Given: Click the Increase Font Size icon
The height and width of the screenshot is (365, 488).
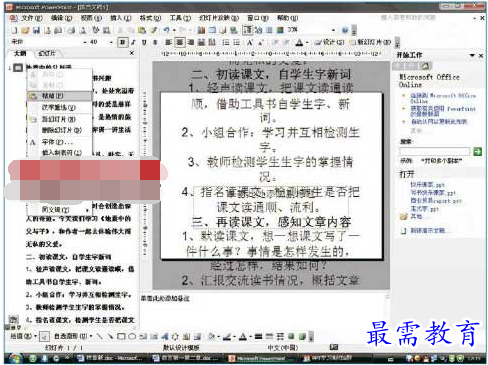Looking at the screenshot, I should (x=250, y=42).
